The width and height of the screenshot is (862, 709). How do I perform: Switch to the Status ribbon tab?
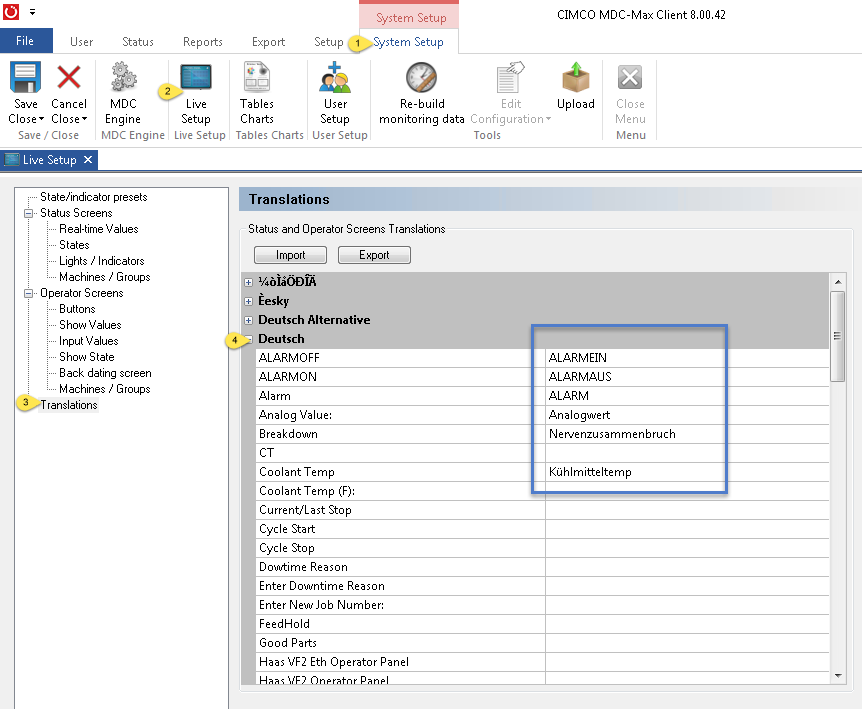point(137,42)
